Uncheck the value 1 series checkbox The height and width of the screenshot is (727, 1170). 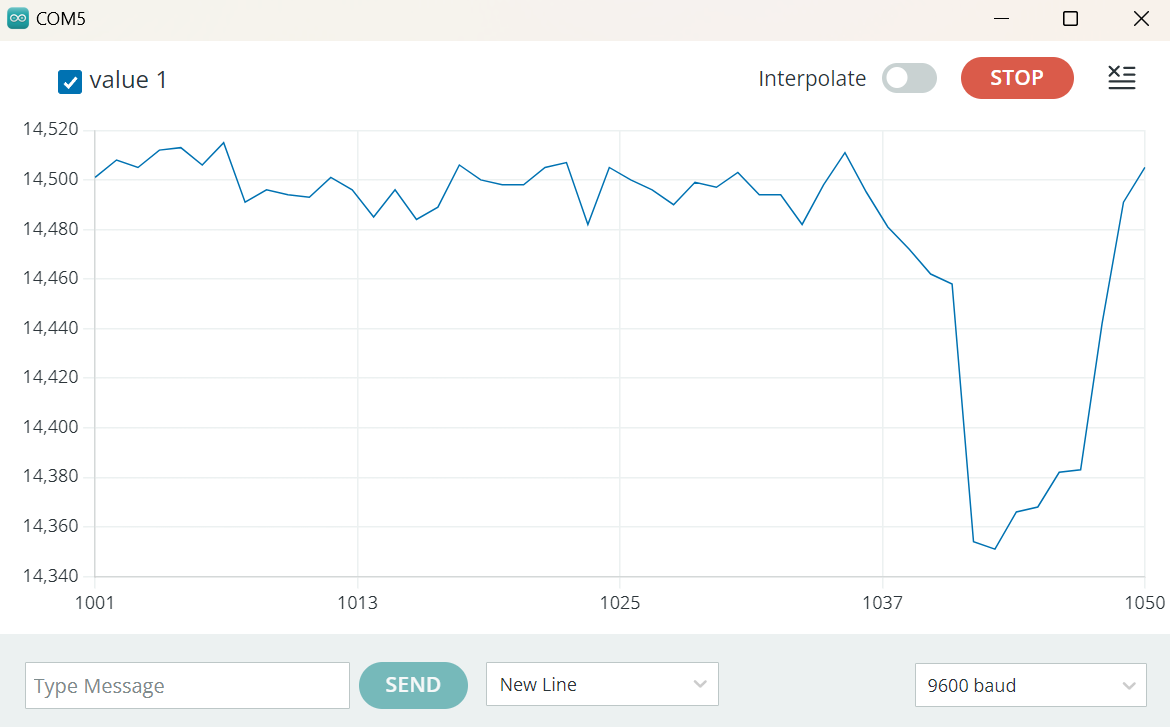click(70, 82)
